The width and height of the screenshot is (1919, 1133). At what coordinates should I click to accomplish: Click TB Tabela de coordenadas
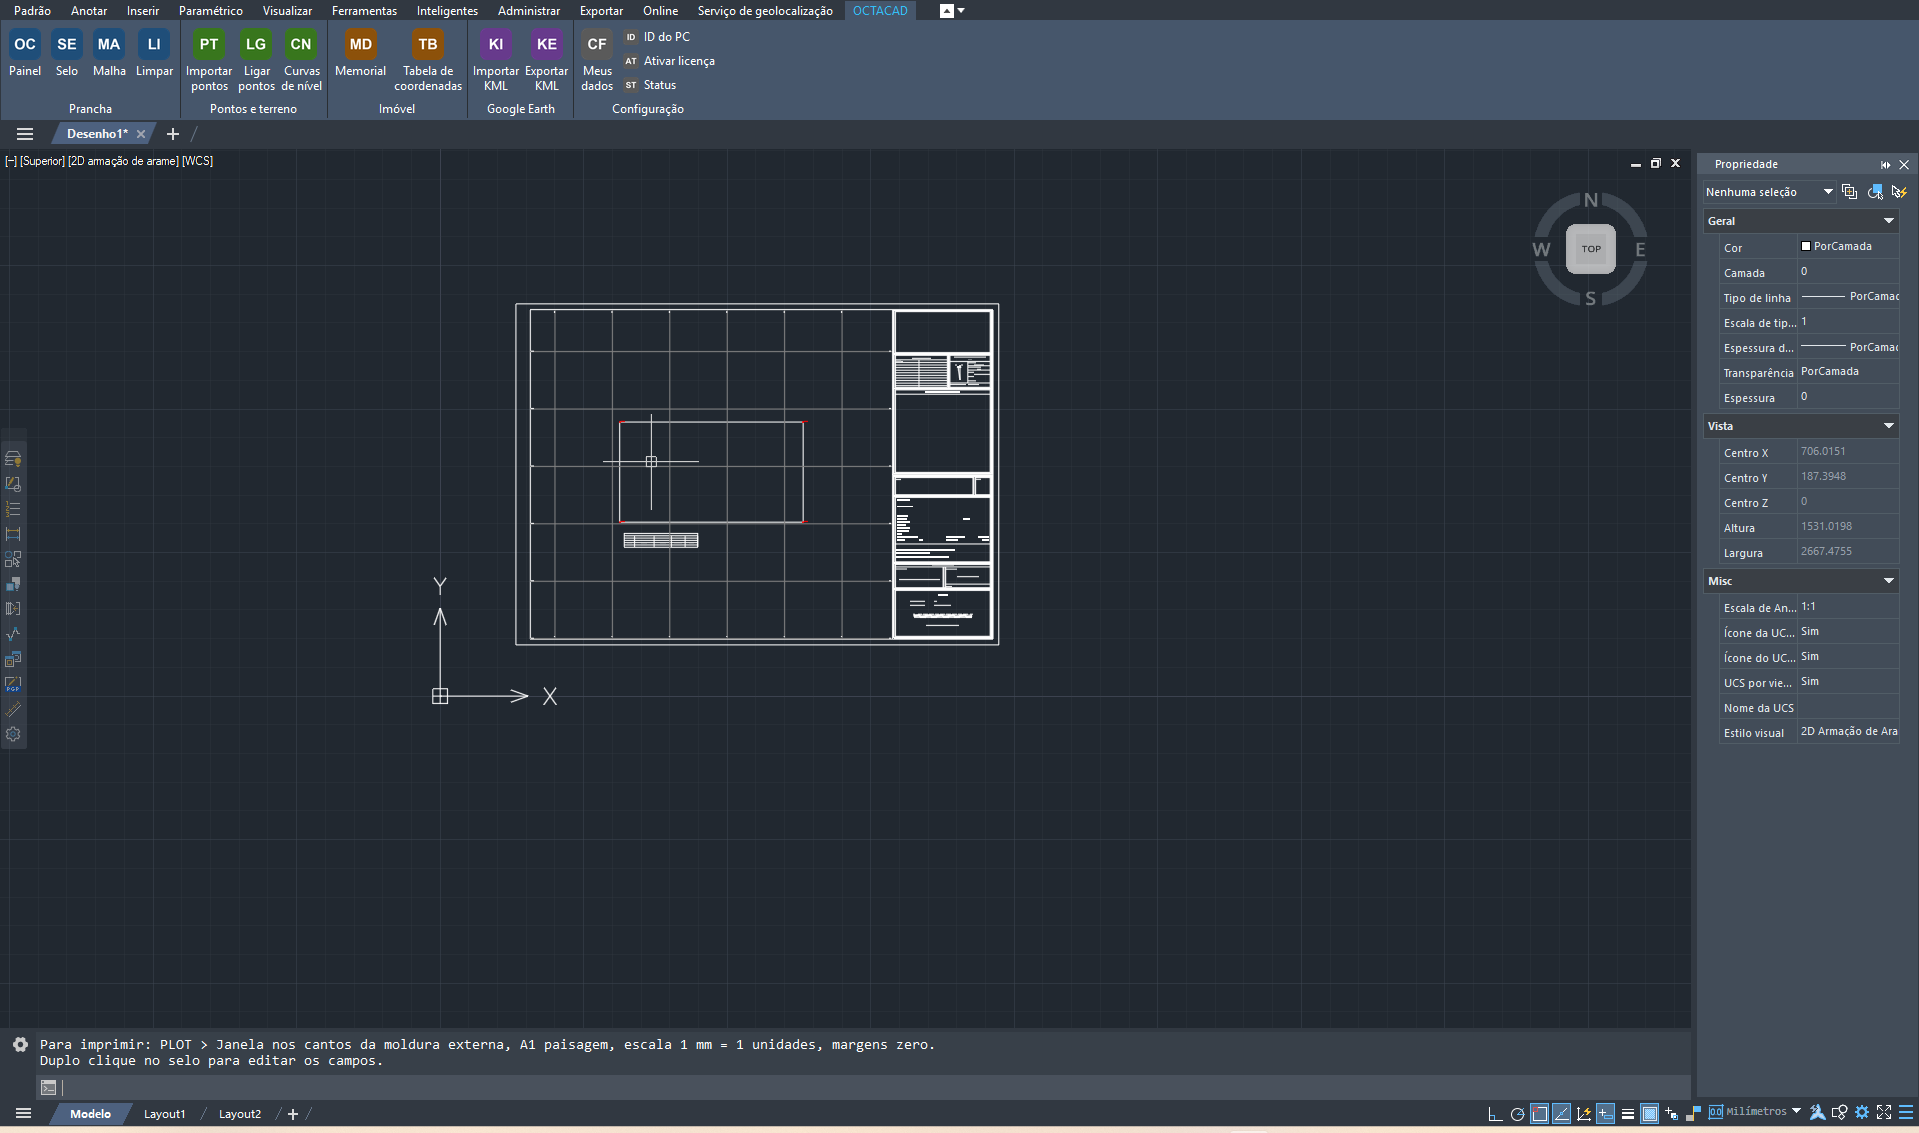428,60
